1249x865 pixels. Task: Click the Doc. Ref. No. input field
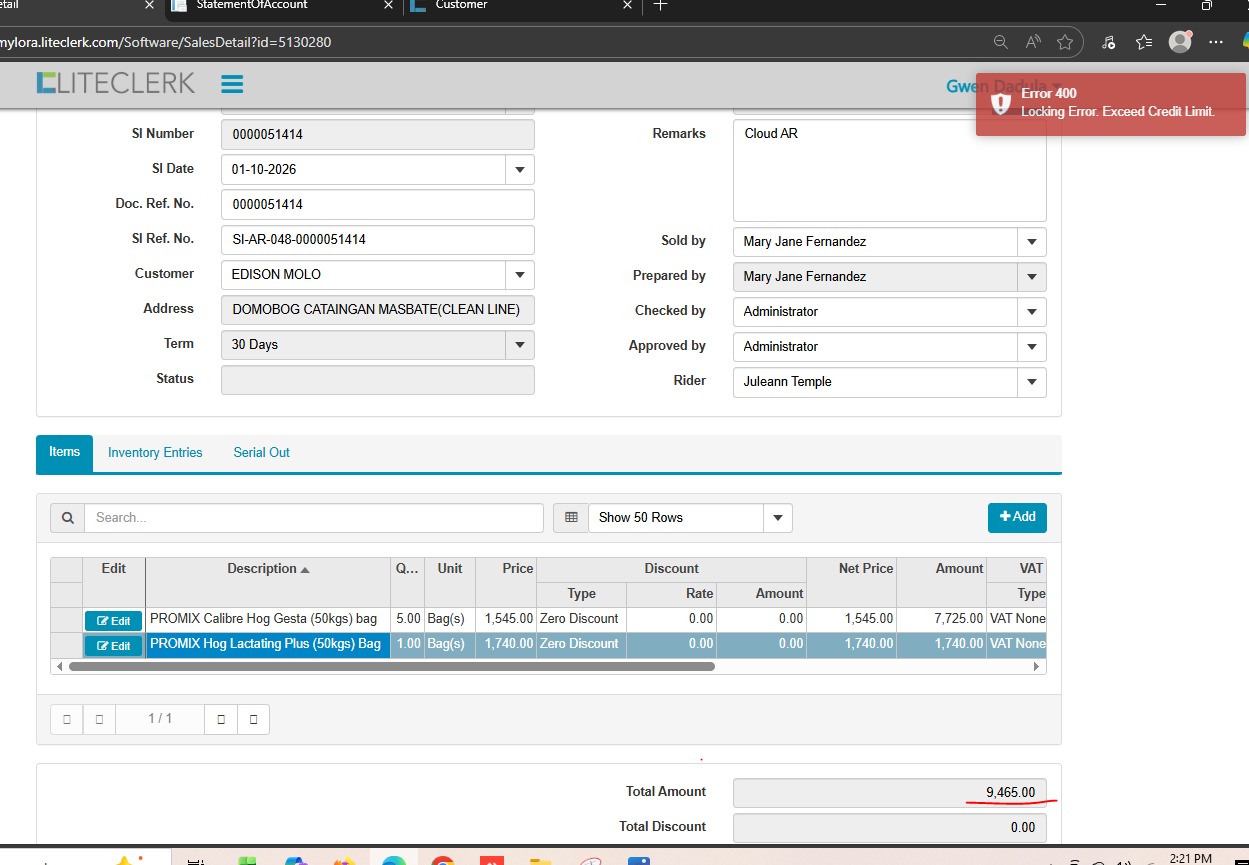pyautogui.click(x=377, y=205)
